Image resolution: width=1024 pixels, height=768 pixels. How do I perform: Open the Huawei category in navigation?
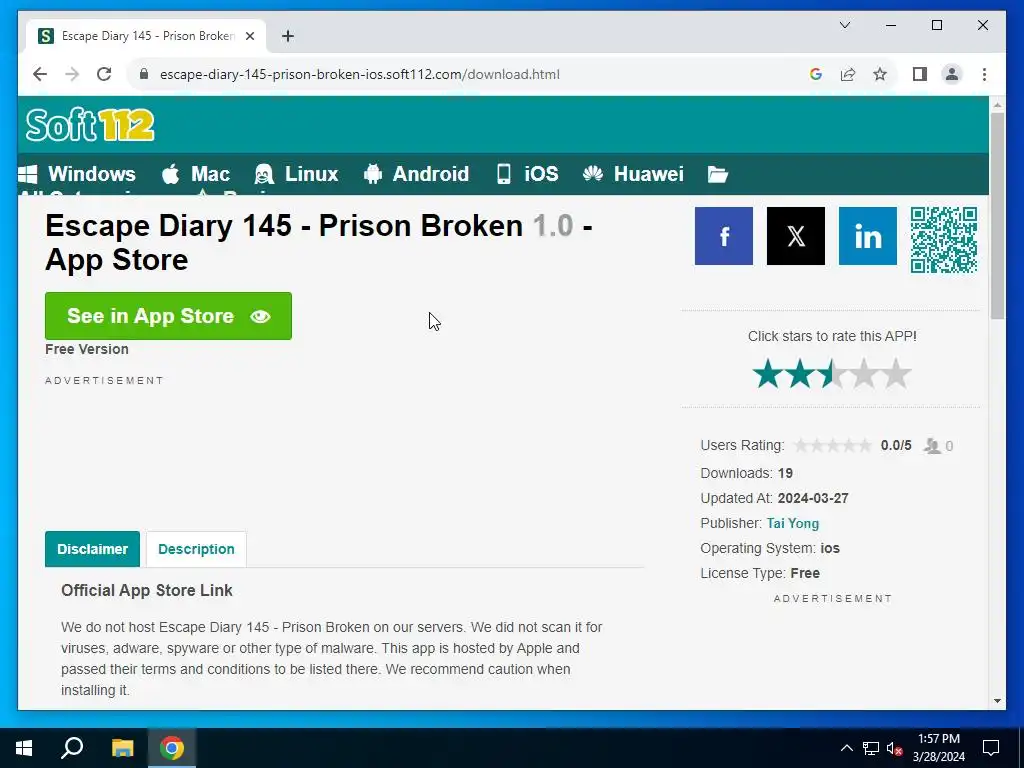coord(633,174)
